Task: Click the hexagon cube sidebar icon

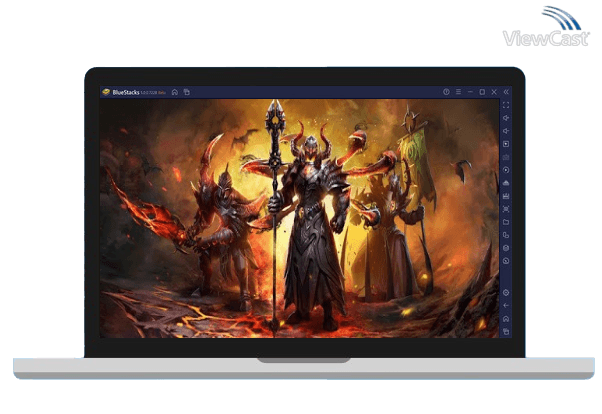Action: (x=506, y=248)
